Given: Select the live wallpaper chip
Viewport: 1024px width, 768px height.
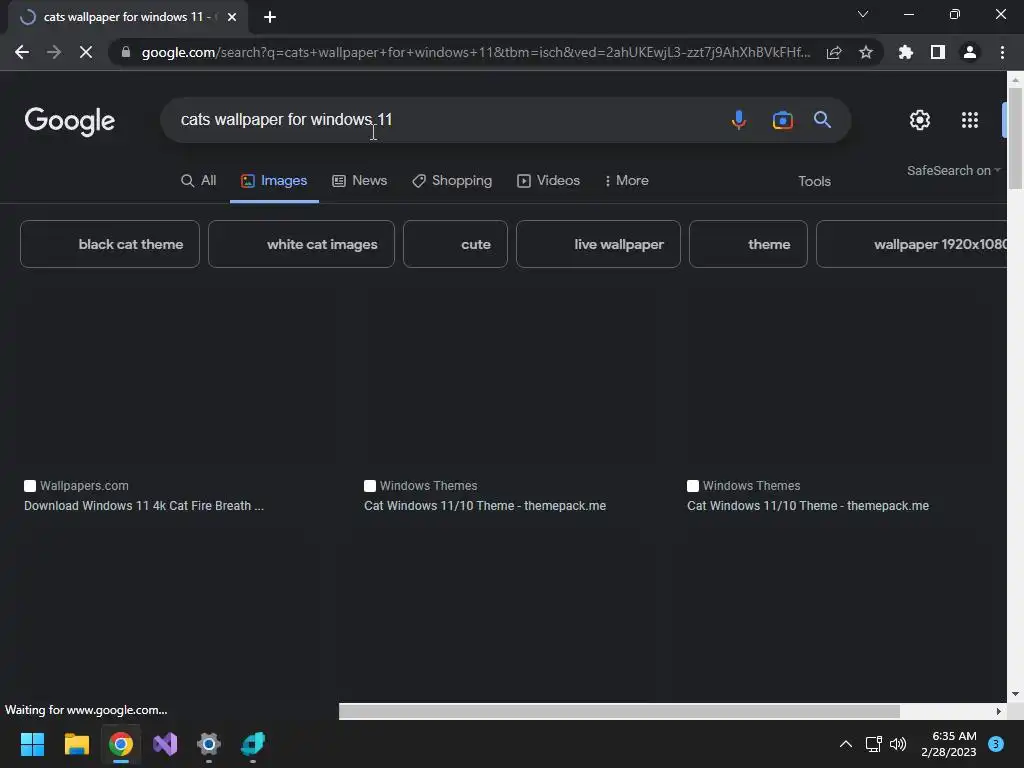Looking at the screenshot, I should (598, 244).
